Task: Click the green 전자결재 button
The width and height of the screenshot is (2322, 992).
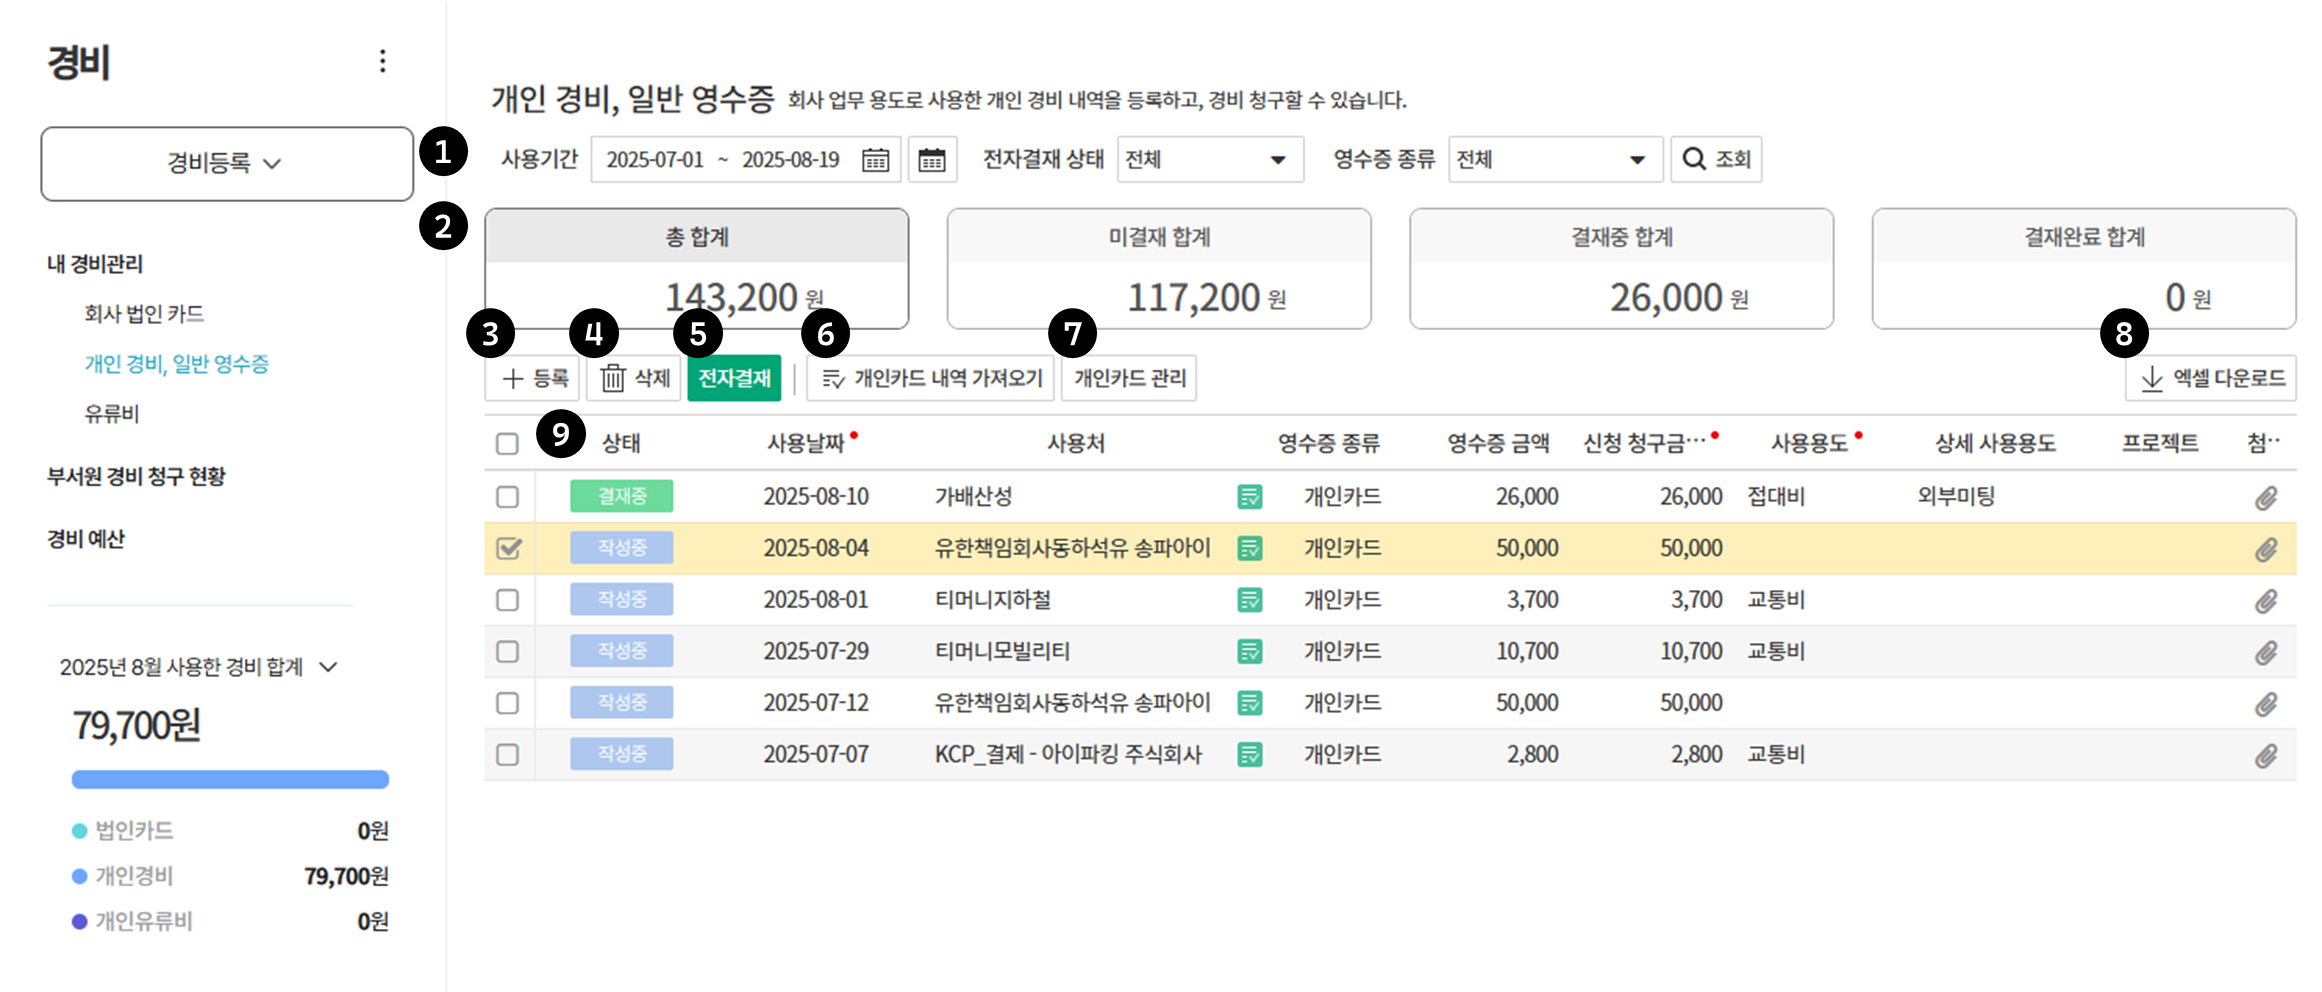Action: (734, 378)
